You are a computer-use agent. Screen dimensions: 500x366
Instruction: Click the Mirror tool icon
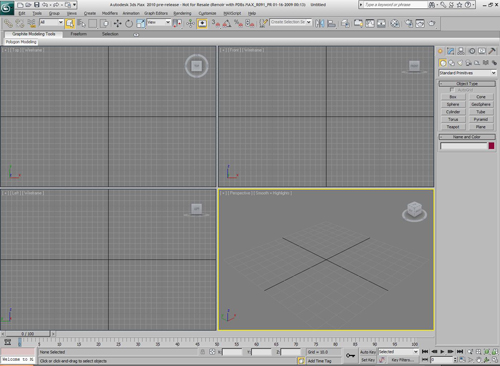pyautogui.click(x=320, y=23)
